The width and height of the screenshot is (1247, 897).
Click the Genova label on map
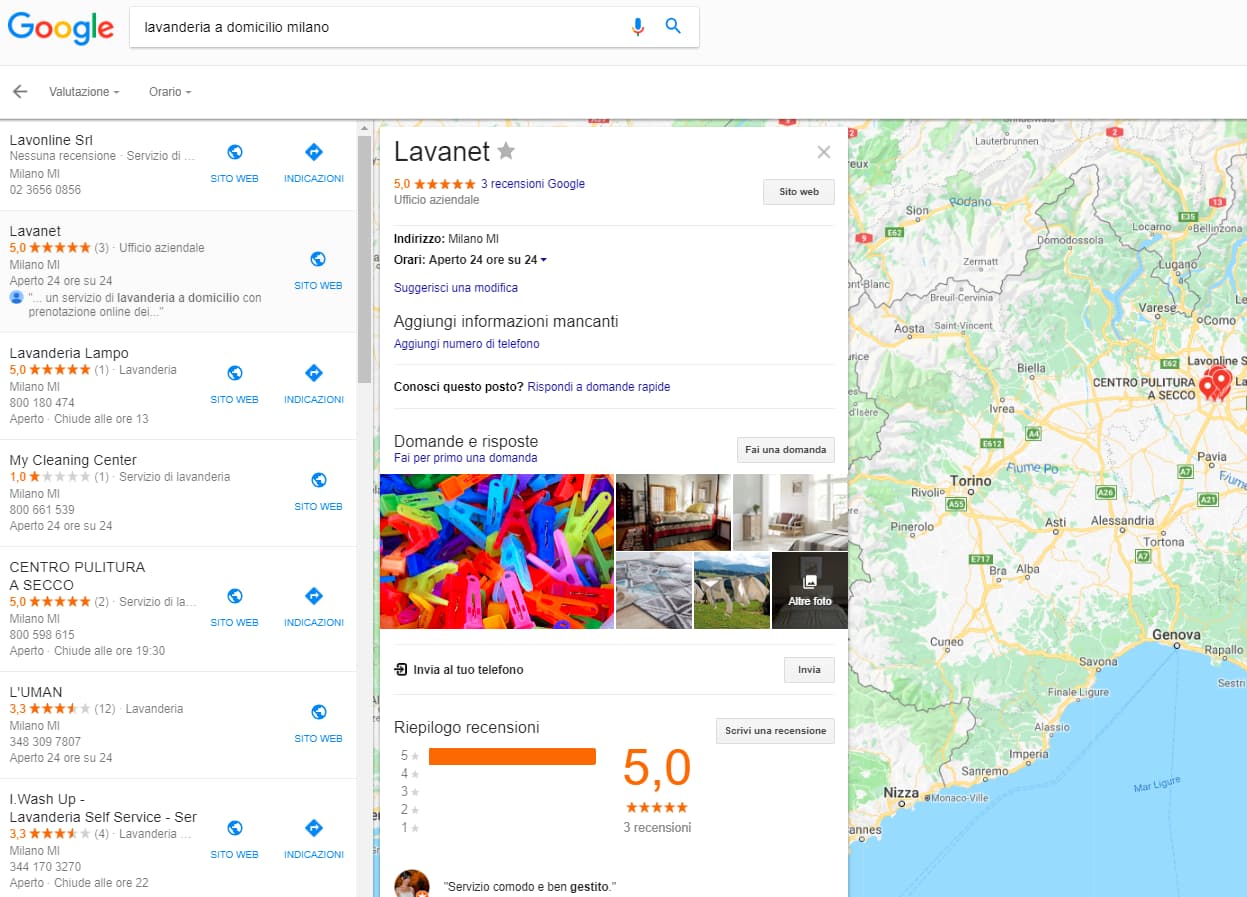(1176, 635)
